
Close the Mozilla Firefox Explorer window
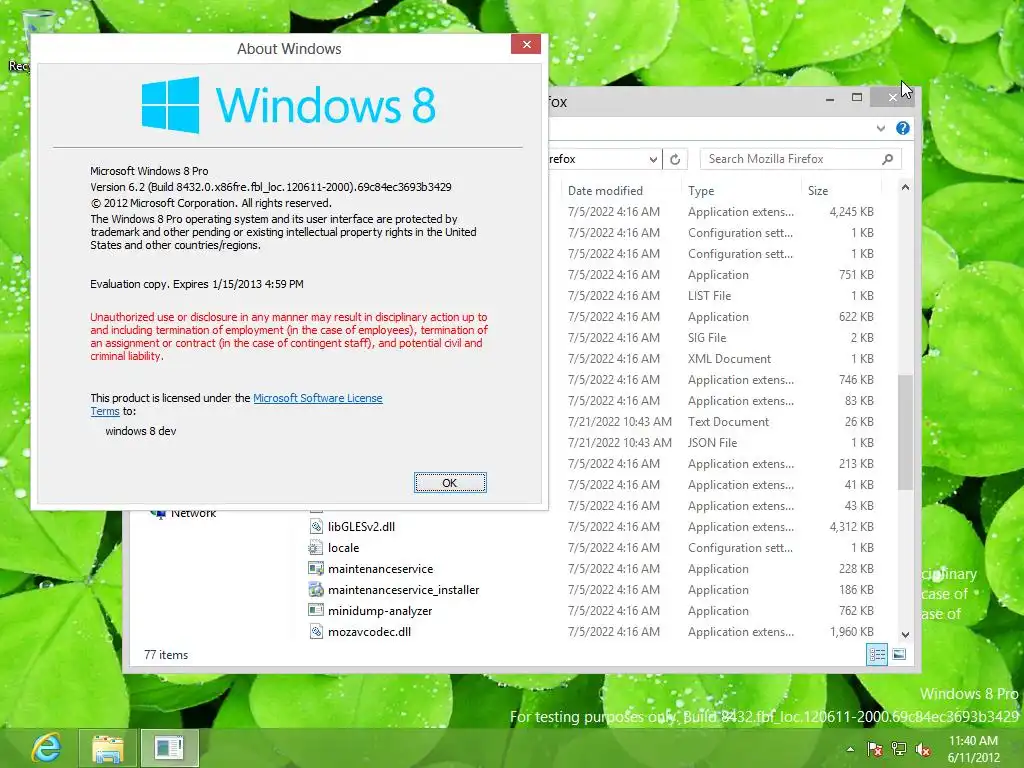point(892,97)
